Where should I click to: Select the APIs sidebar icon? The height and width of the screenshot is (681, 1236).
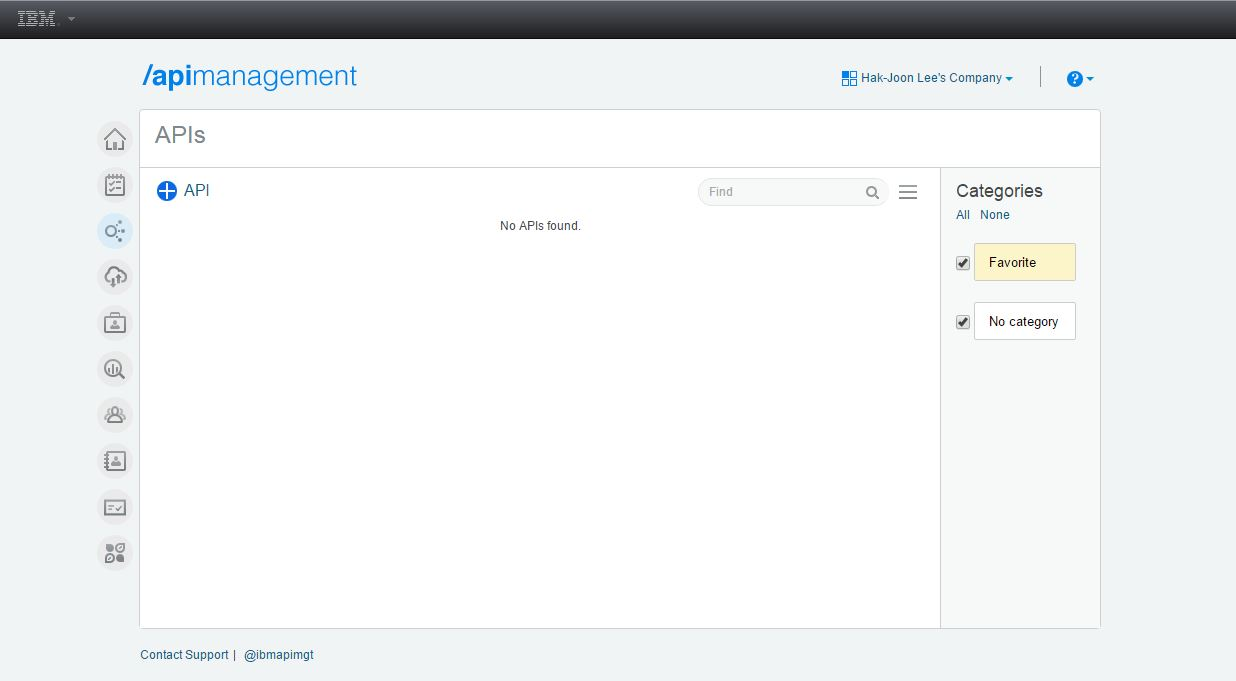pyautogui.click(x=115, y=231)
